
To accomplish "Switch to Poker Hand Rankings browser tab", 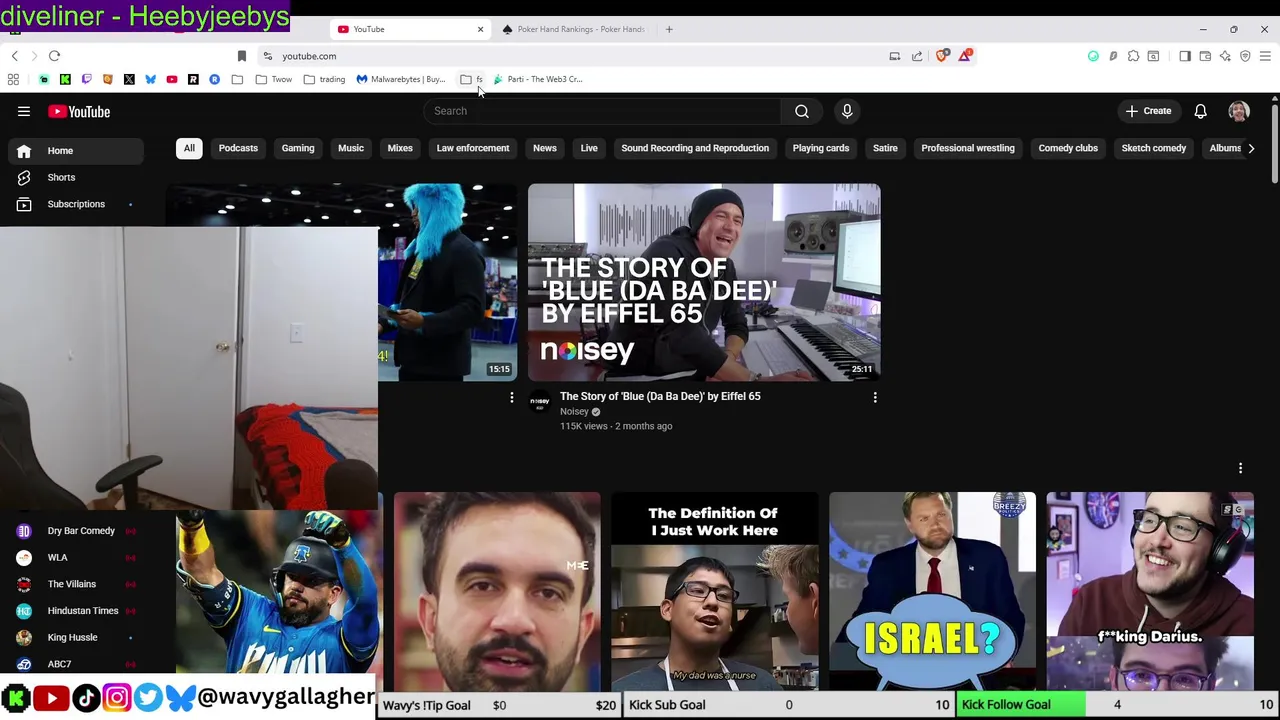I will pyautogui.click(x=574, y=29).
